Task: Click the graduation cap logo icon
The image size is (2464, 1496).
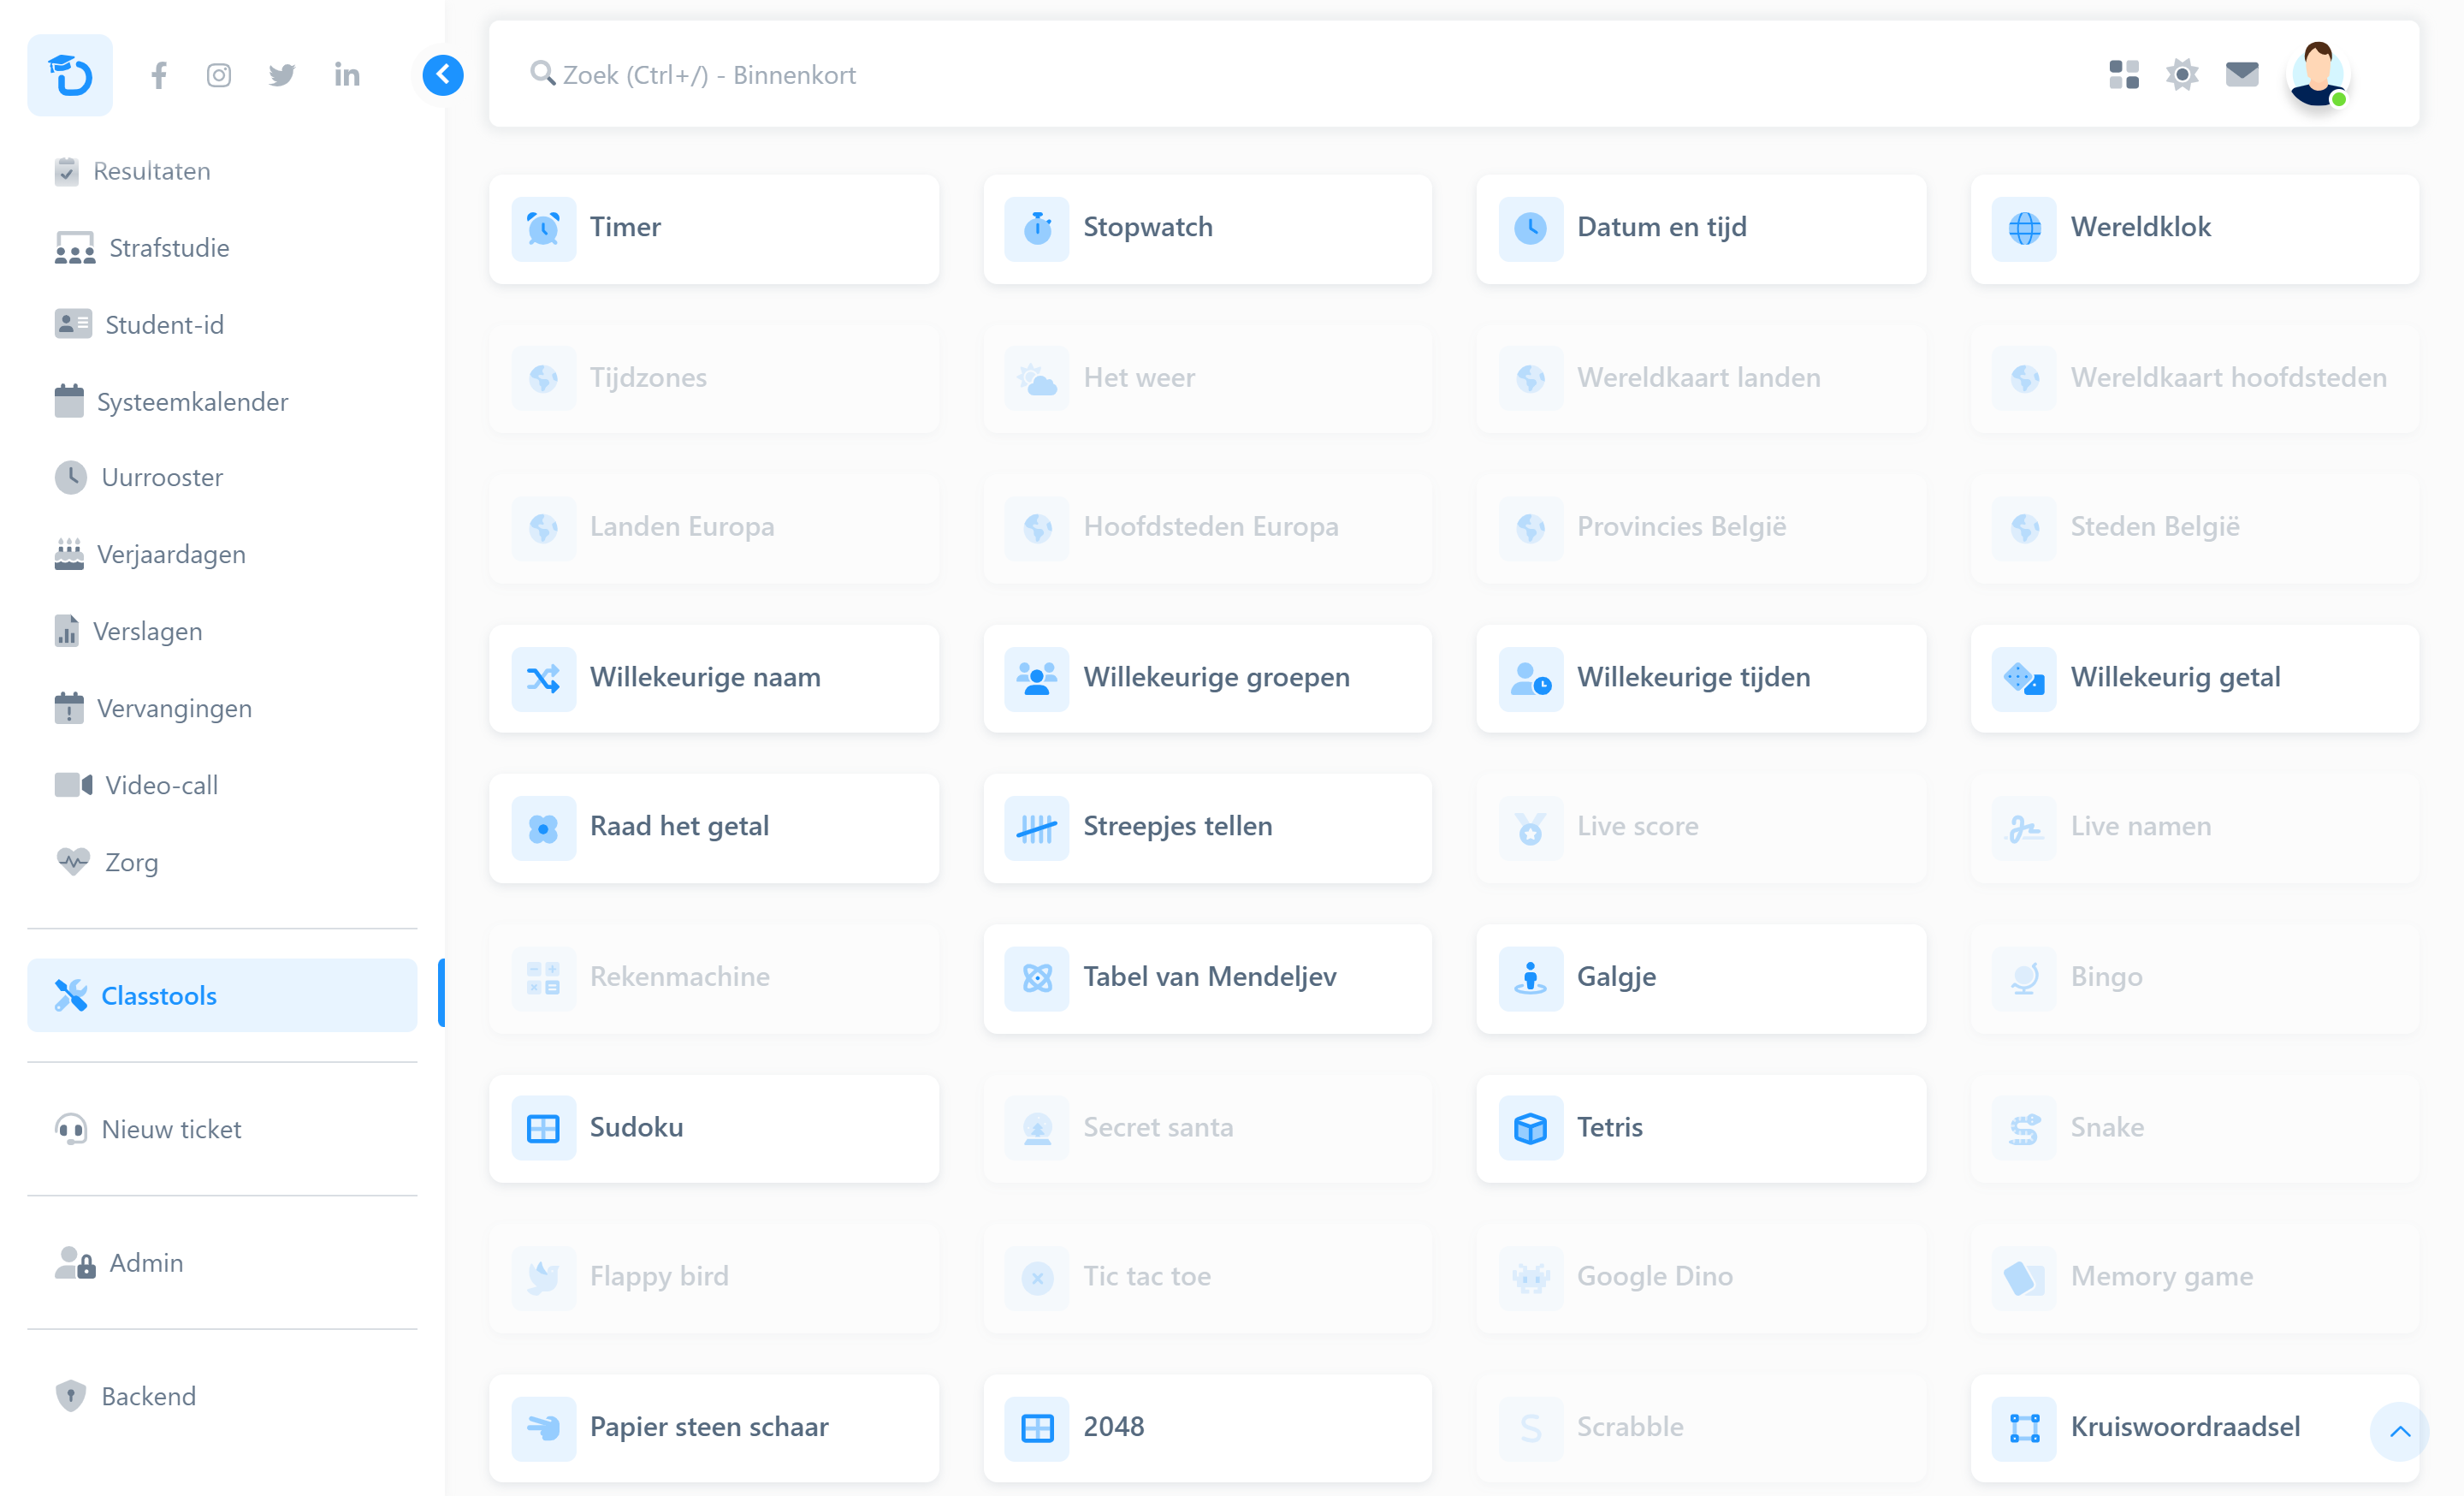Action: coord(70,75)
